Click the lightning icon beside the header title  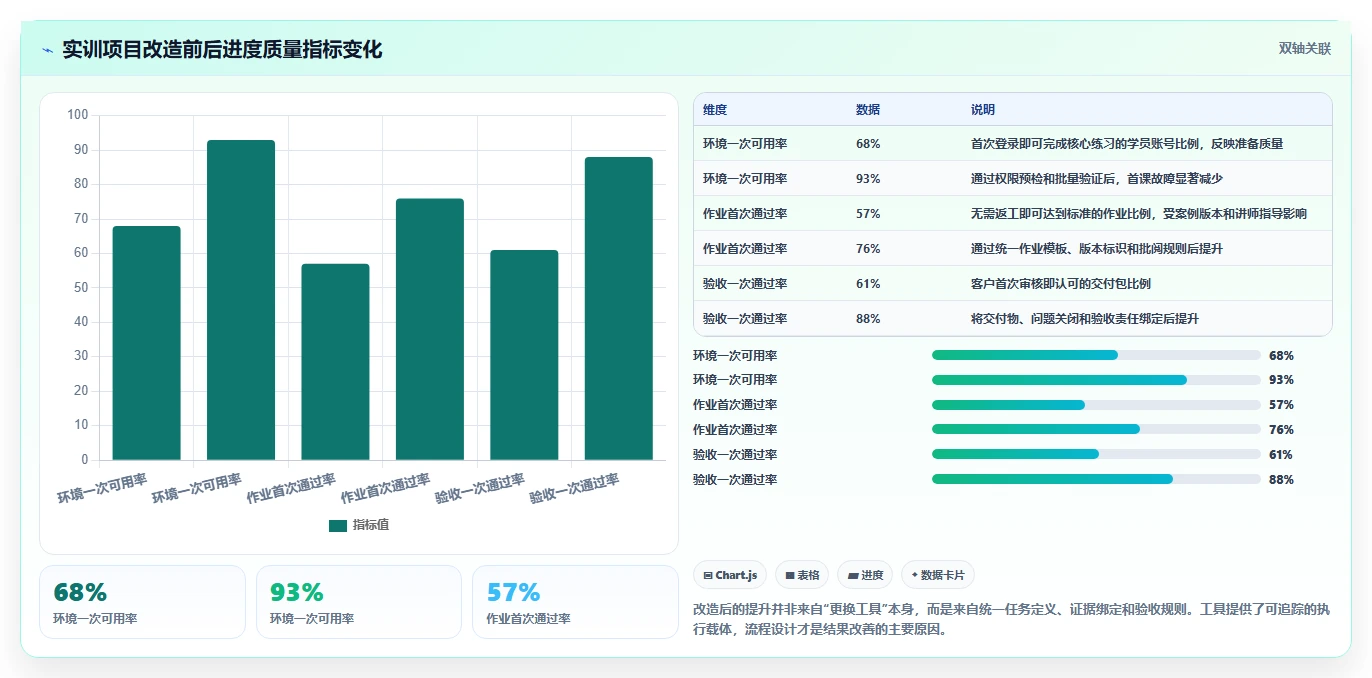pos(47,50)
